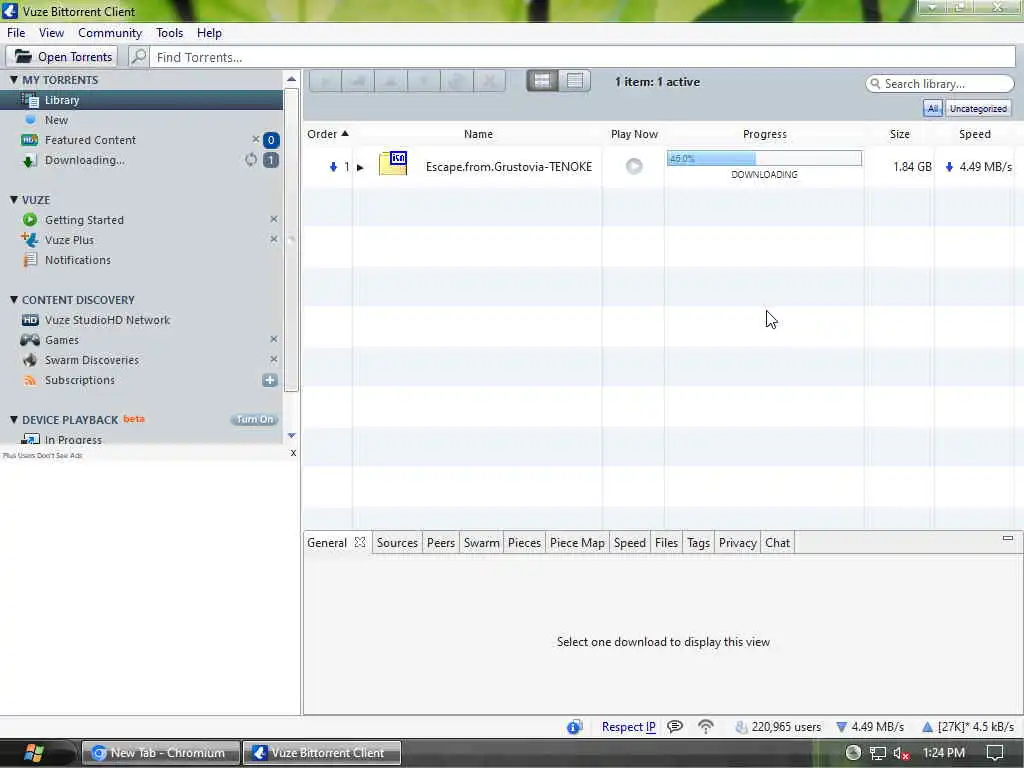Click the sidebar scroll down arrow
Image resolution: width=1024 pixels, height=768 pixels.
pos(291,436)
